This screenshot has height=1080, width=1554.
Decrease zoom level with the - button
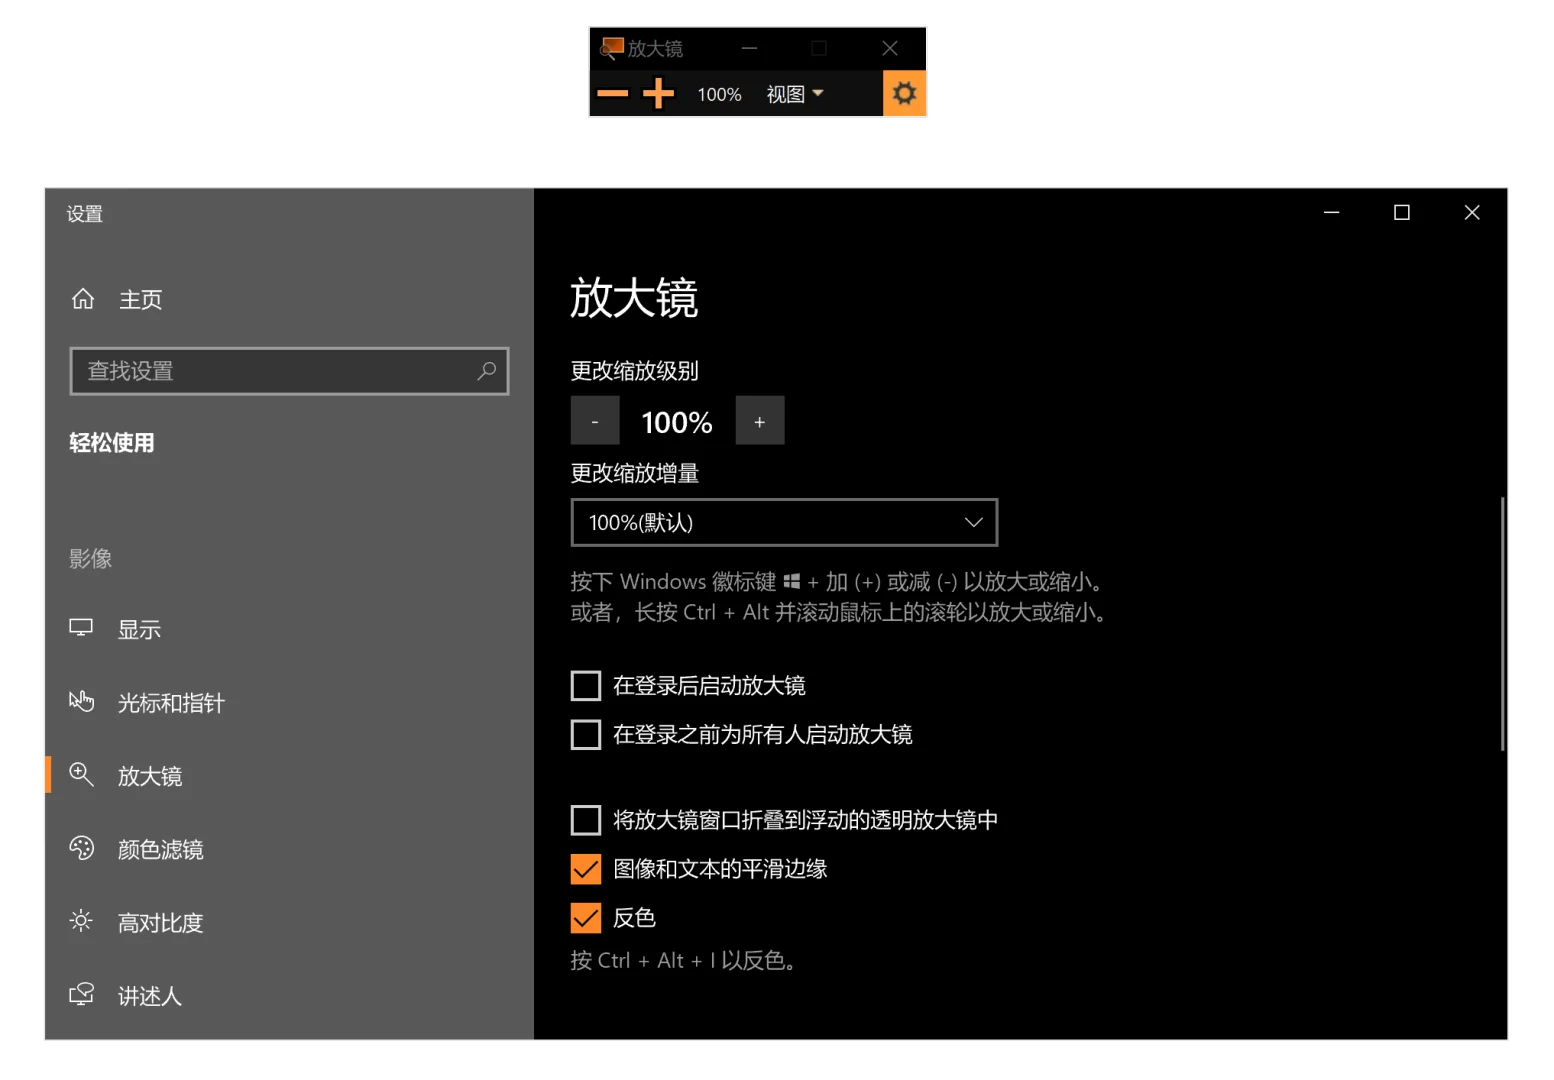click(595, 421)
